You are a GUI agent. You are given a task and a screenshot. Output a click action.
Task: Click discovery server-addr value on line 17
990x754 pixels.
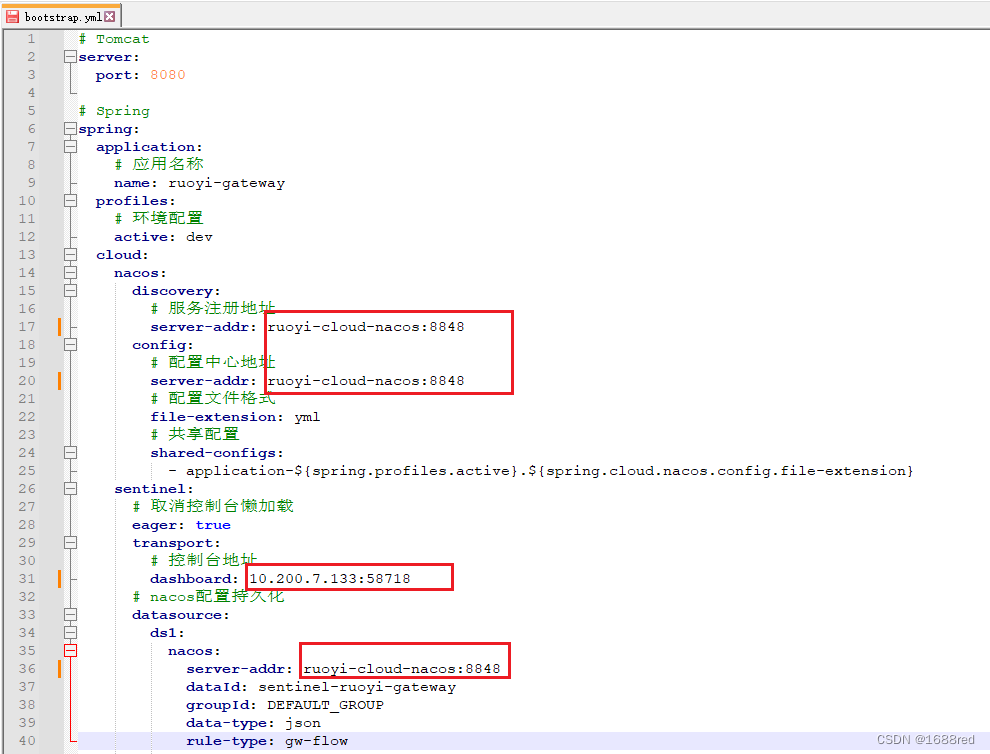tap(366, 327)
